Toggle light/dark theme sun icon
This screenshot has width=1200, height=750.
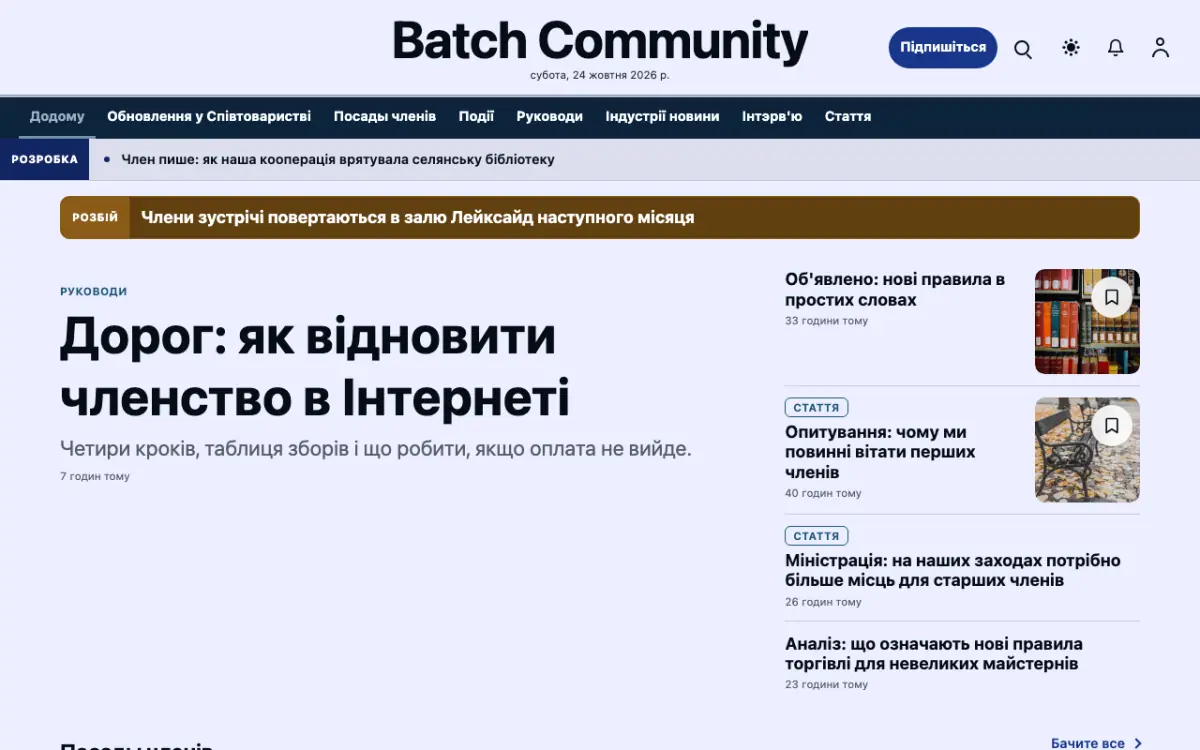1071,48
